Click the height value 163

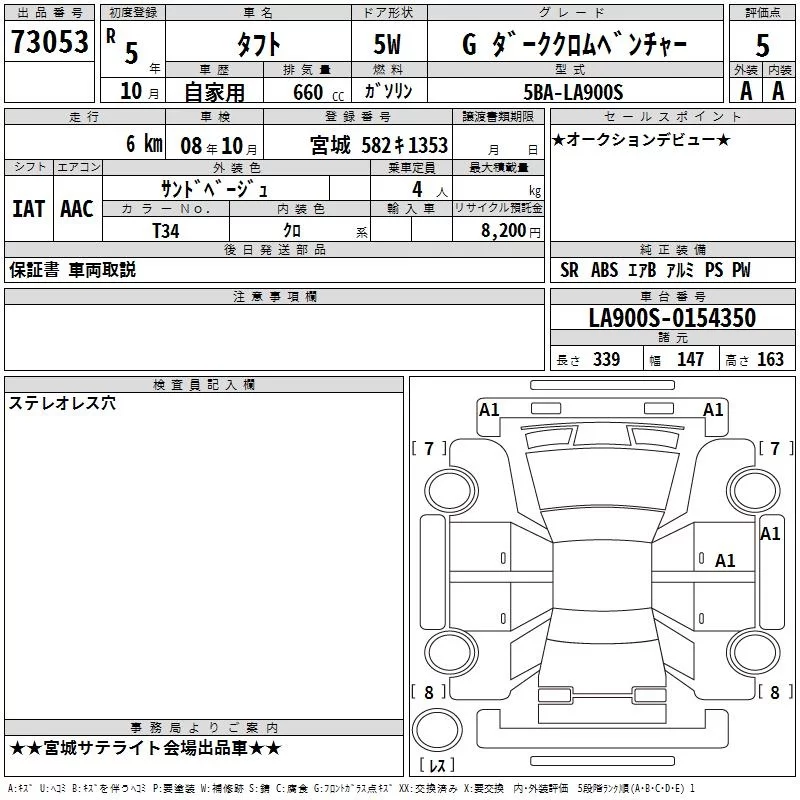(770, 359)
